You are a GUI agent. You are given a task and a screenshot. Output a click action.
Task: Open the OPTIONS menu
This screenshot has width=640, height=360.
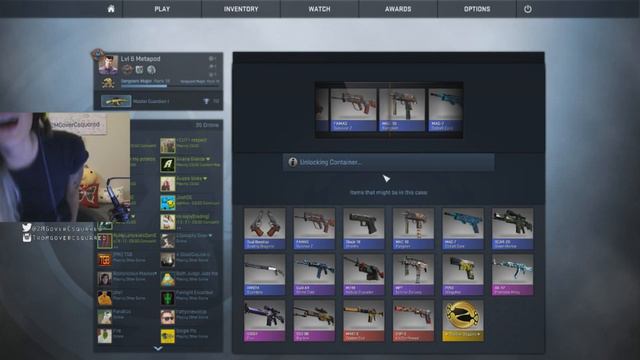(x=477, y=9)
